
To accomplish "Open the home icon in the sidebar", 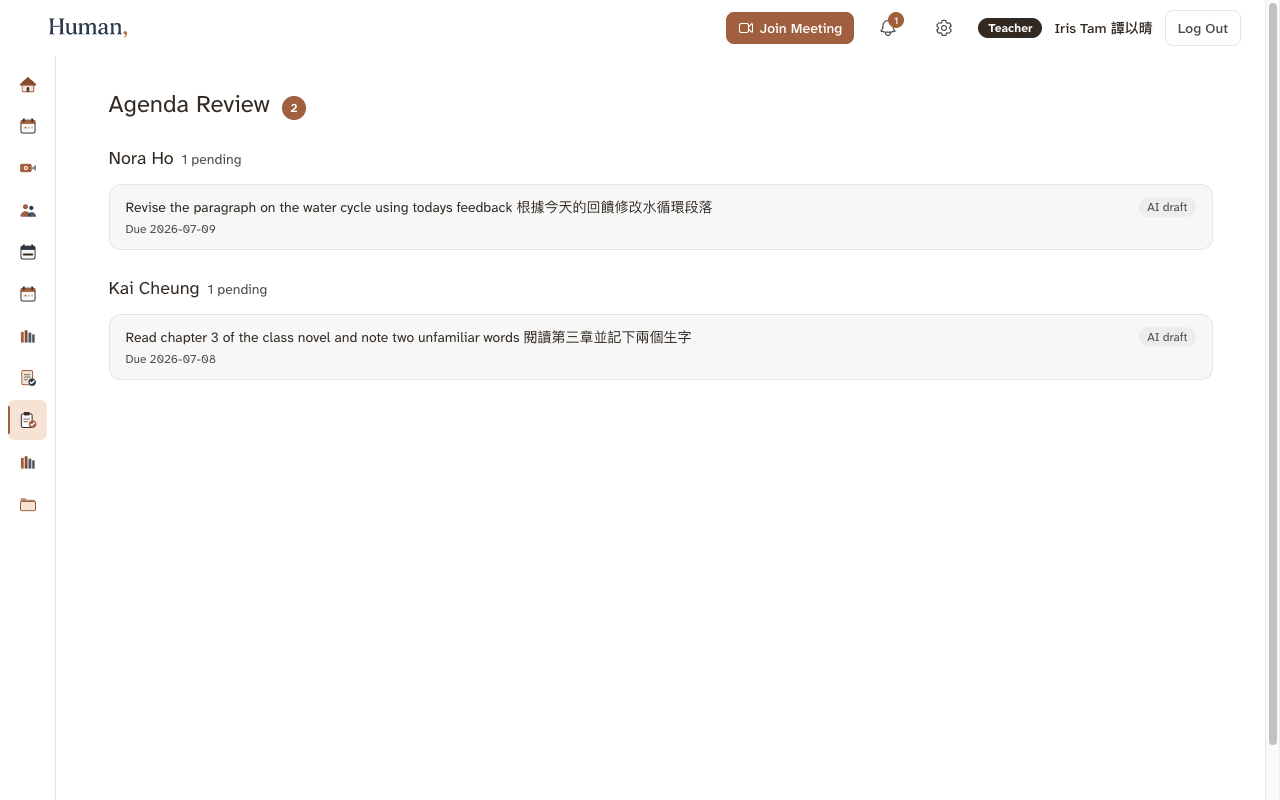I will coord(28,85).
